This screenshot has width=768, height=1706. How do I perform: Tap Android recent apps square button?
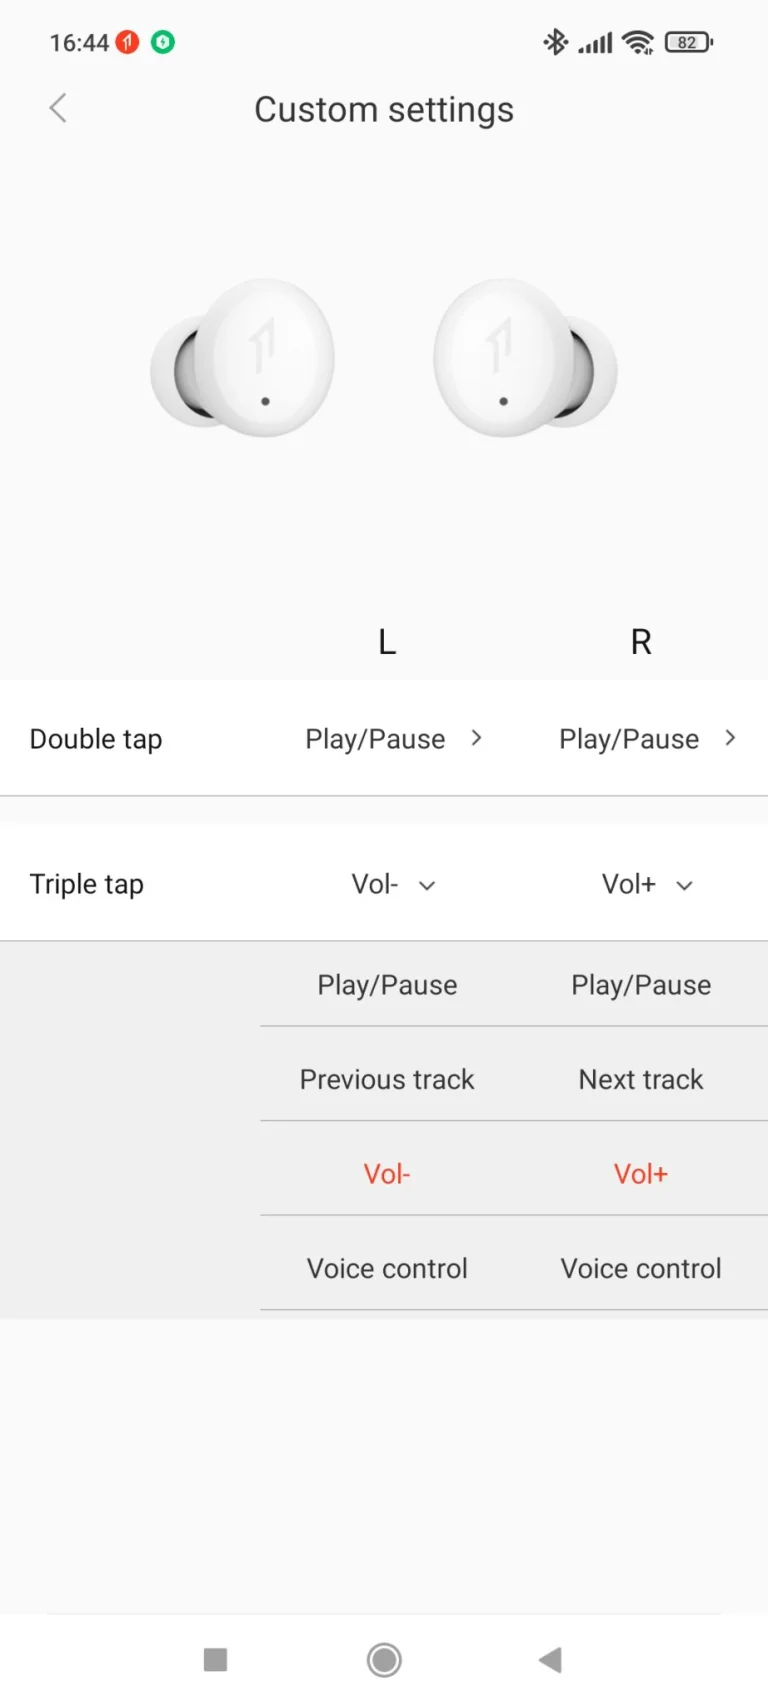pos(215,1660)
